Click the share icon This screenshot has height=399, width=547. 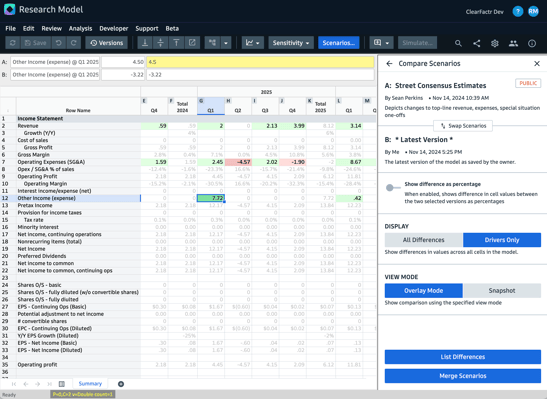coord(477,43)
